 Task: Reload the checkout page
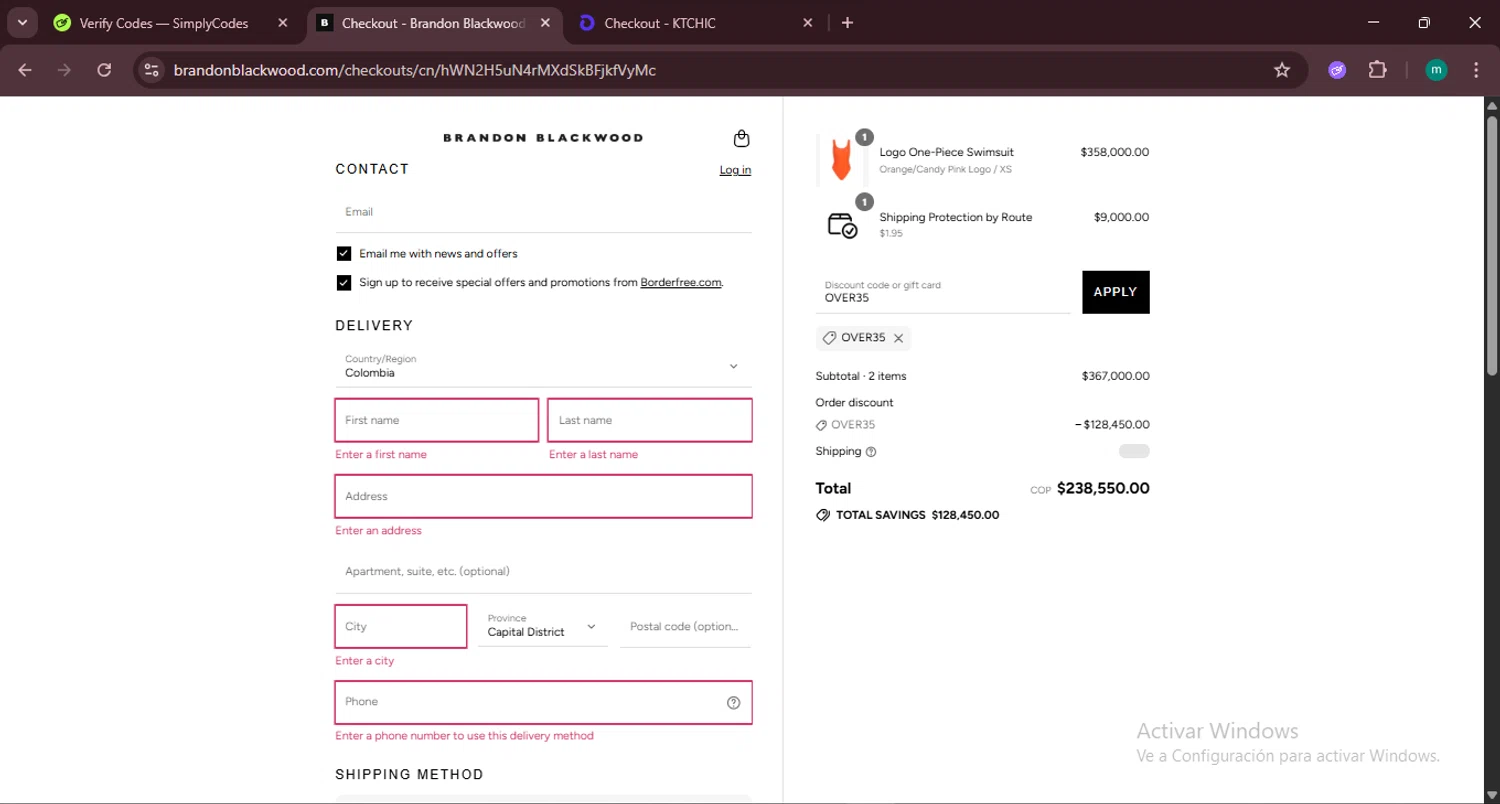pos(104,70)
